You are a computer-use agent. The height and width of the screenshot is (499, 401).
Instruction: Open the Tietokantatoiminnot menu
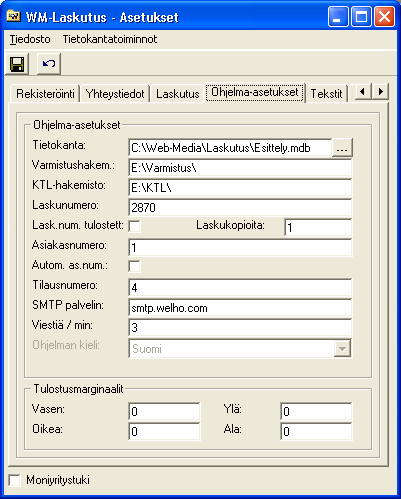pos(110,39)
